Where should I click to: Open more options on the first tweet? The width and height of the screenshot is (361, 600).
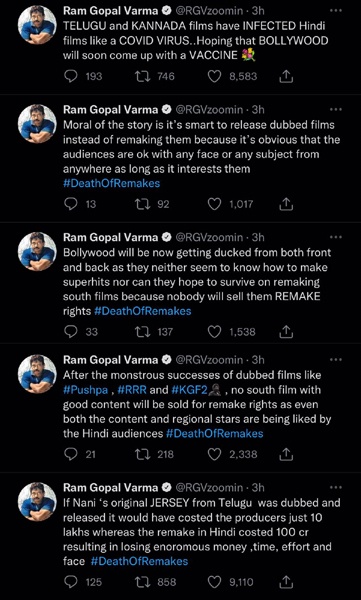[x=335, y=11]
